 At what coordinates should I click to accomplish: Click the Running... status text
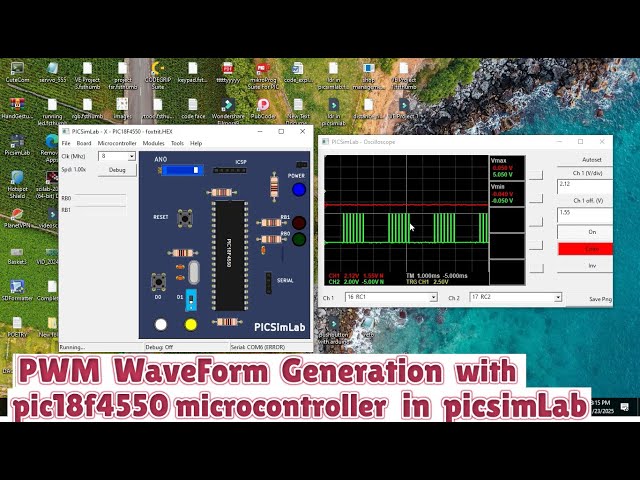click(72, 347)
